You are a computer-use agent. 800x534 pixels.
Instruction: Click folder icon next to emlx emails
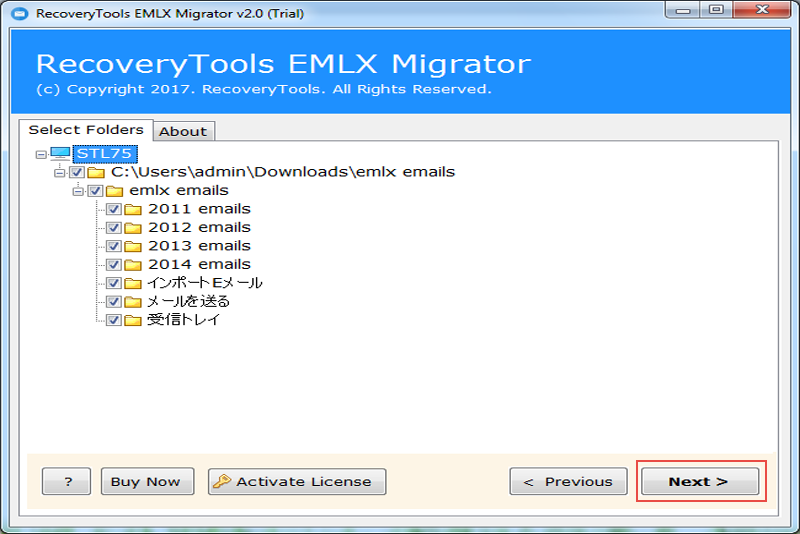coord(114,191)
